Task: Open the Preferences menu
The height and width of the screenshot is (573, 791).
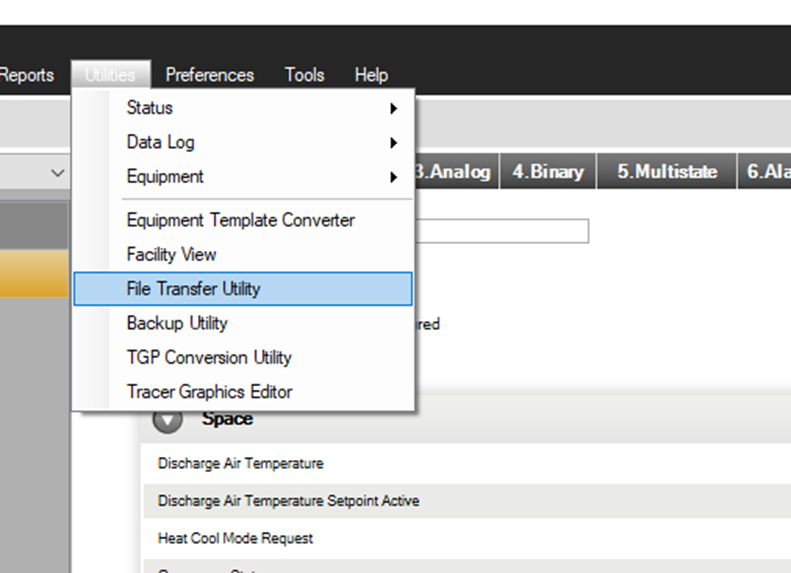Action: (209, 75)
